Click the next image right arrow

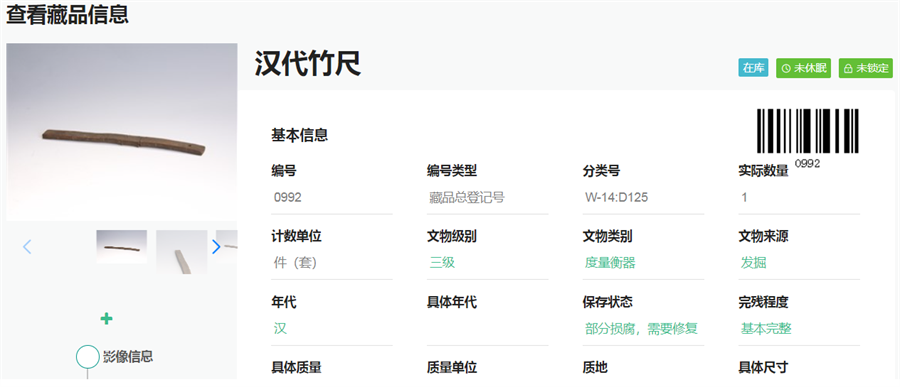pyautogui.click(x=216, y=247)
